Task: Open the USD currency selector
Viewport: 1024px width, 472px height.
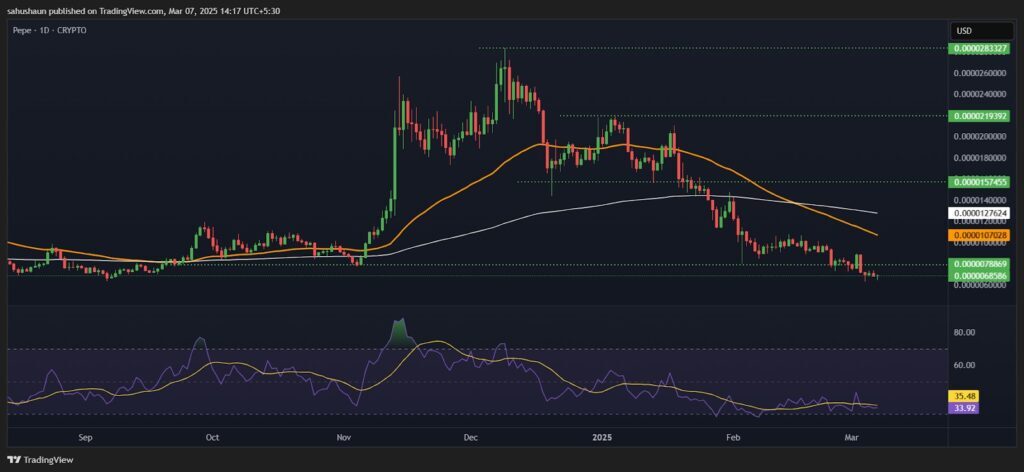Action: [x=964, y=30]
